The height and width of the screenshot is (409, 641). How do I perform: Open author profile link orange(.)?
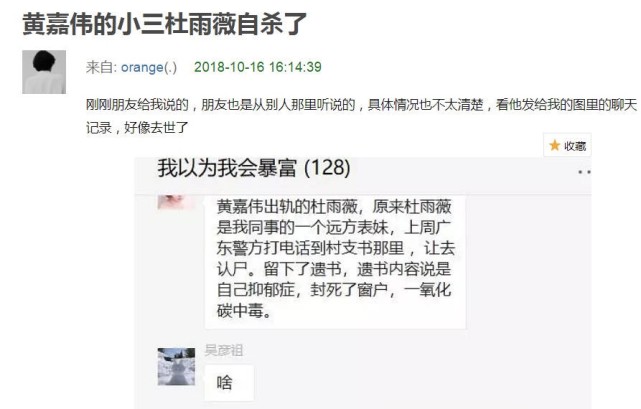point(149,67)
